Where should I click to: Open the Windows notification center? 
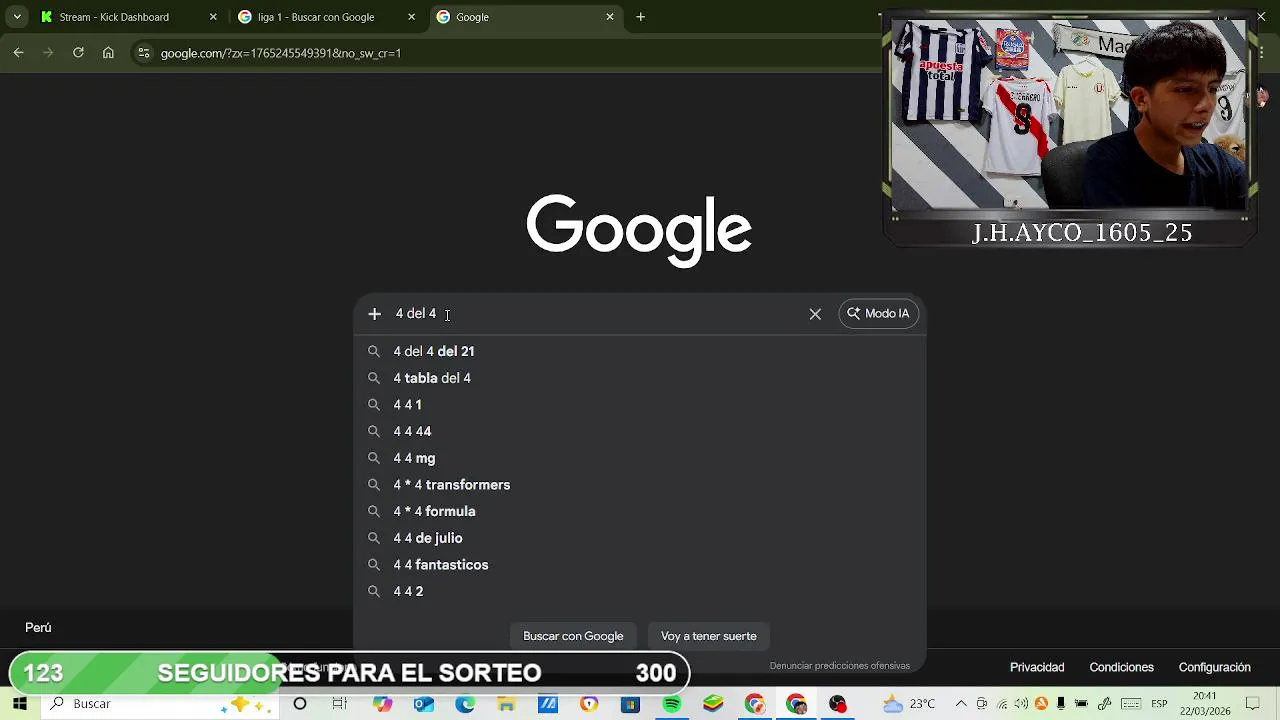[1253, 704]
